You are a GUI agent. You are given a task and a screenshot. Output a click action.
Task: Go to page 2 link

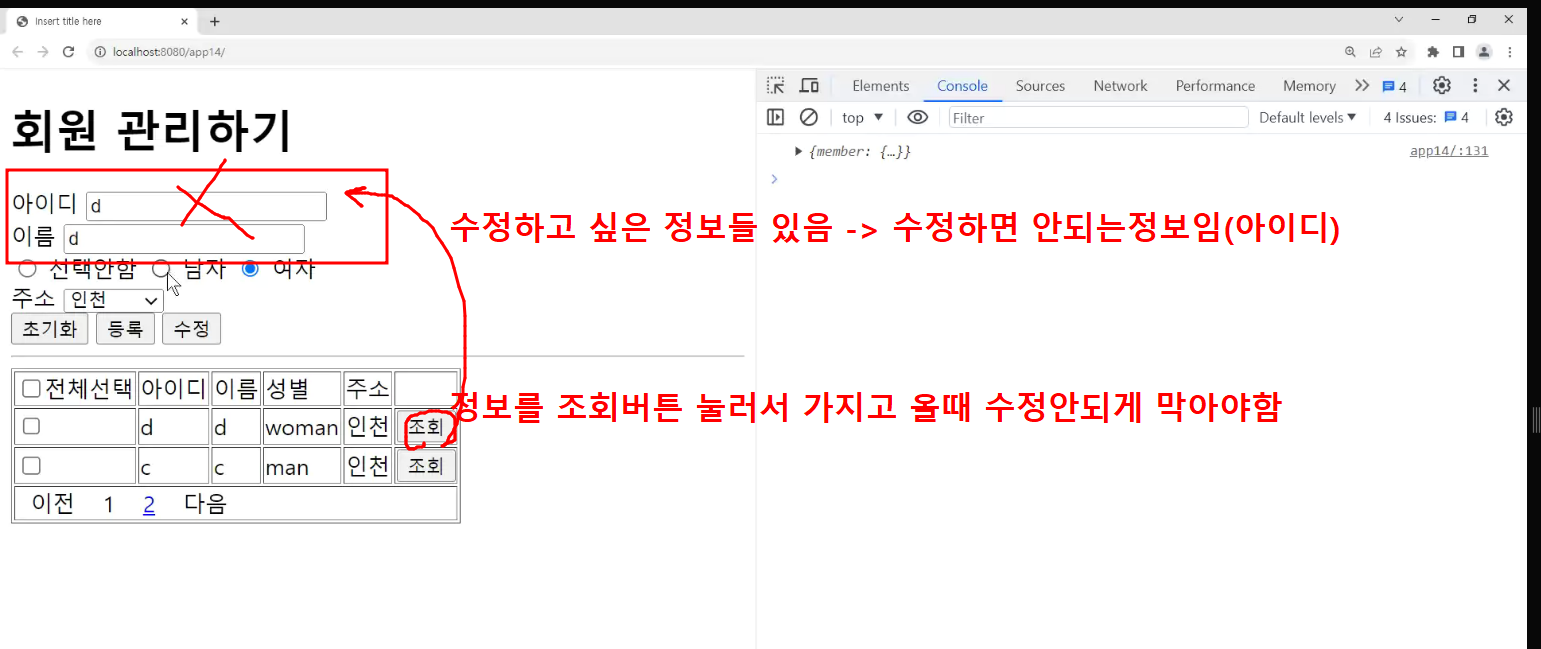click(x=149, y=504)
